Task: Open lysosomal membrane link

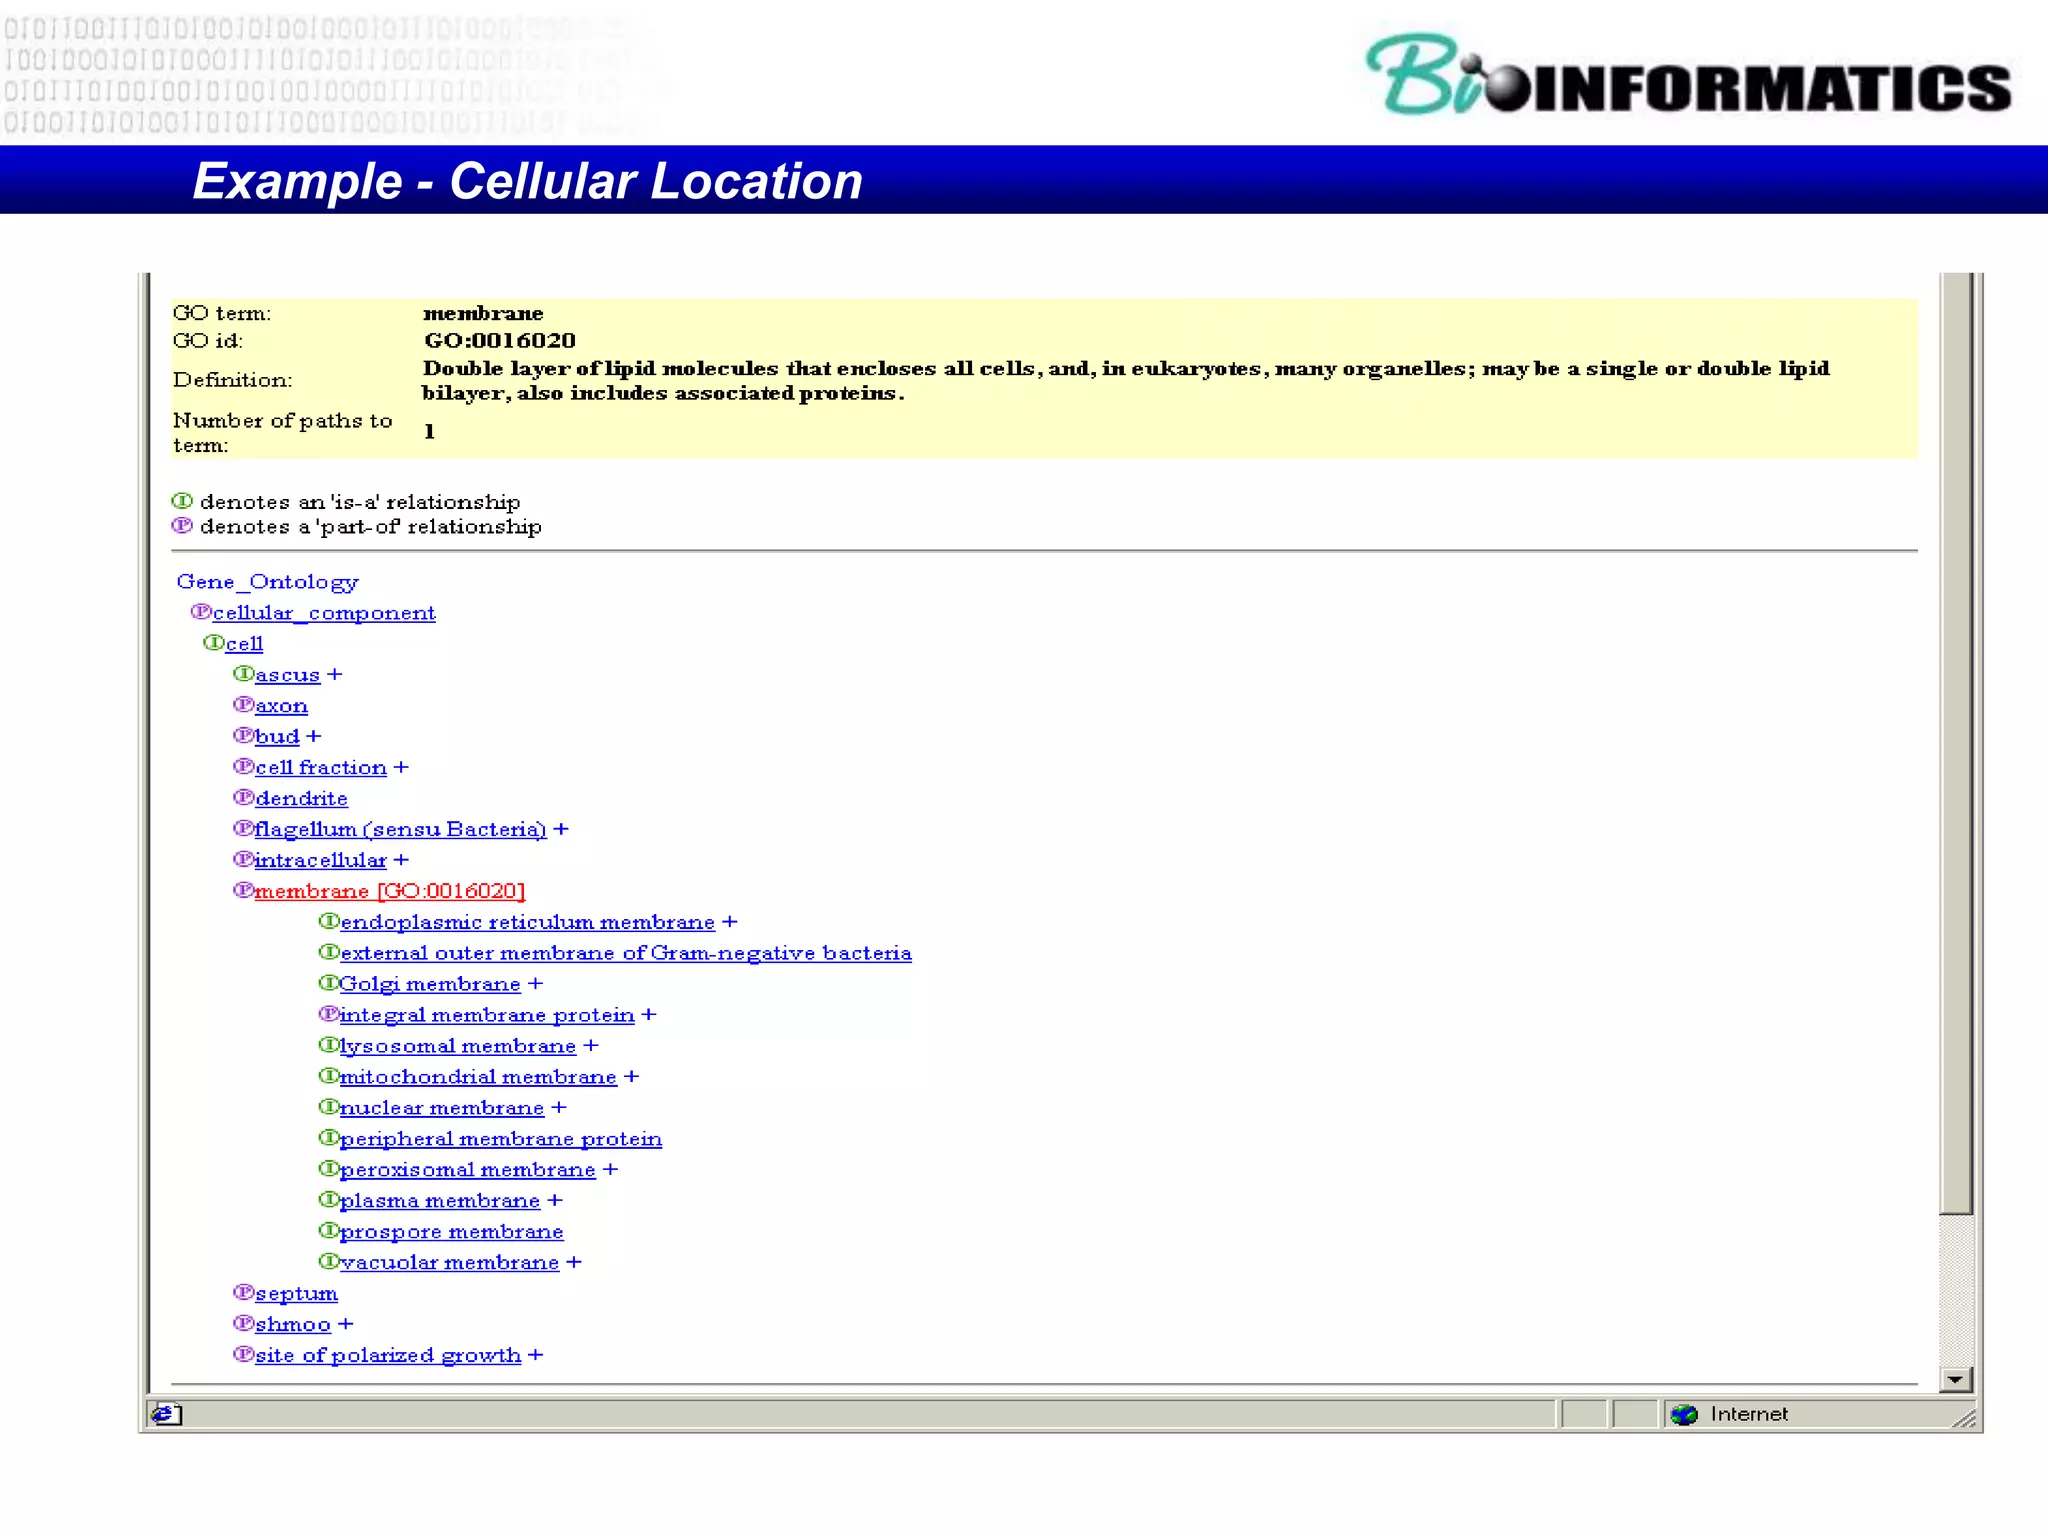Action: coord(458,1046)
